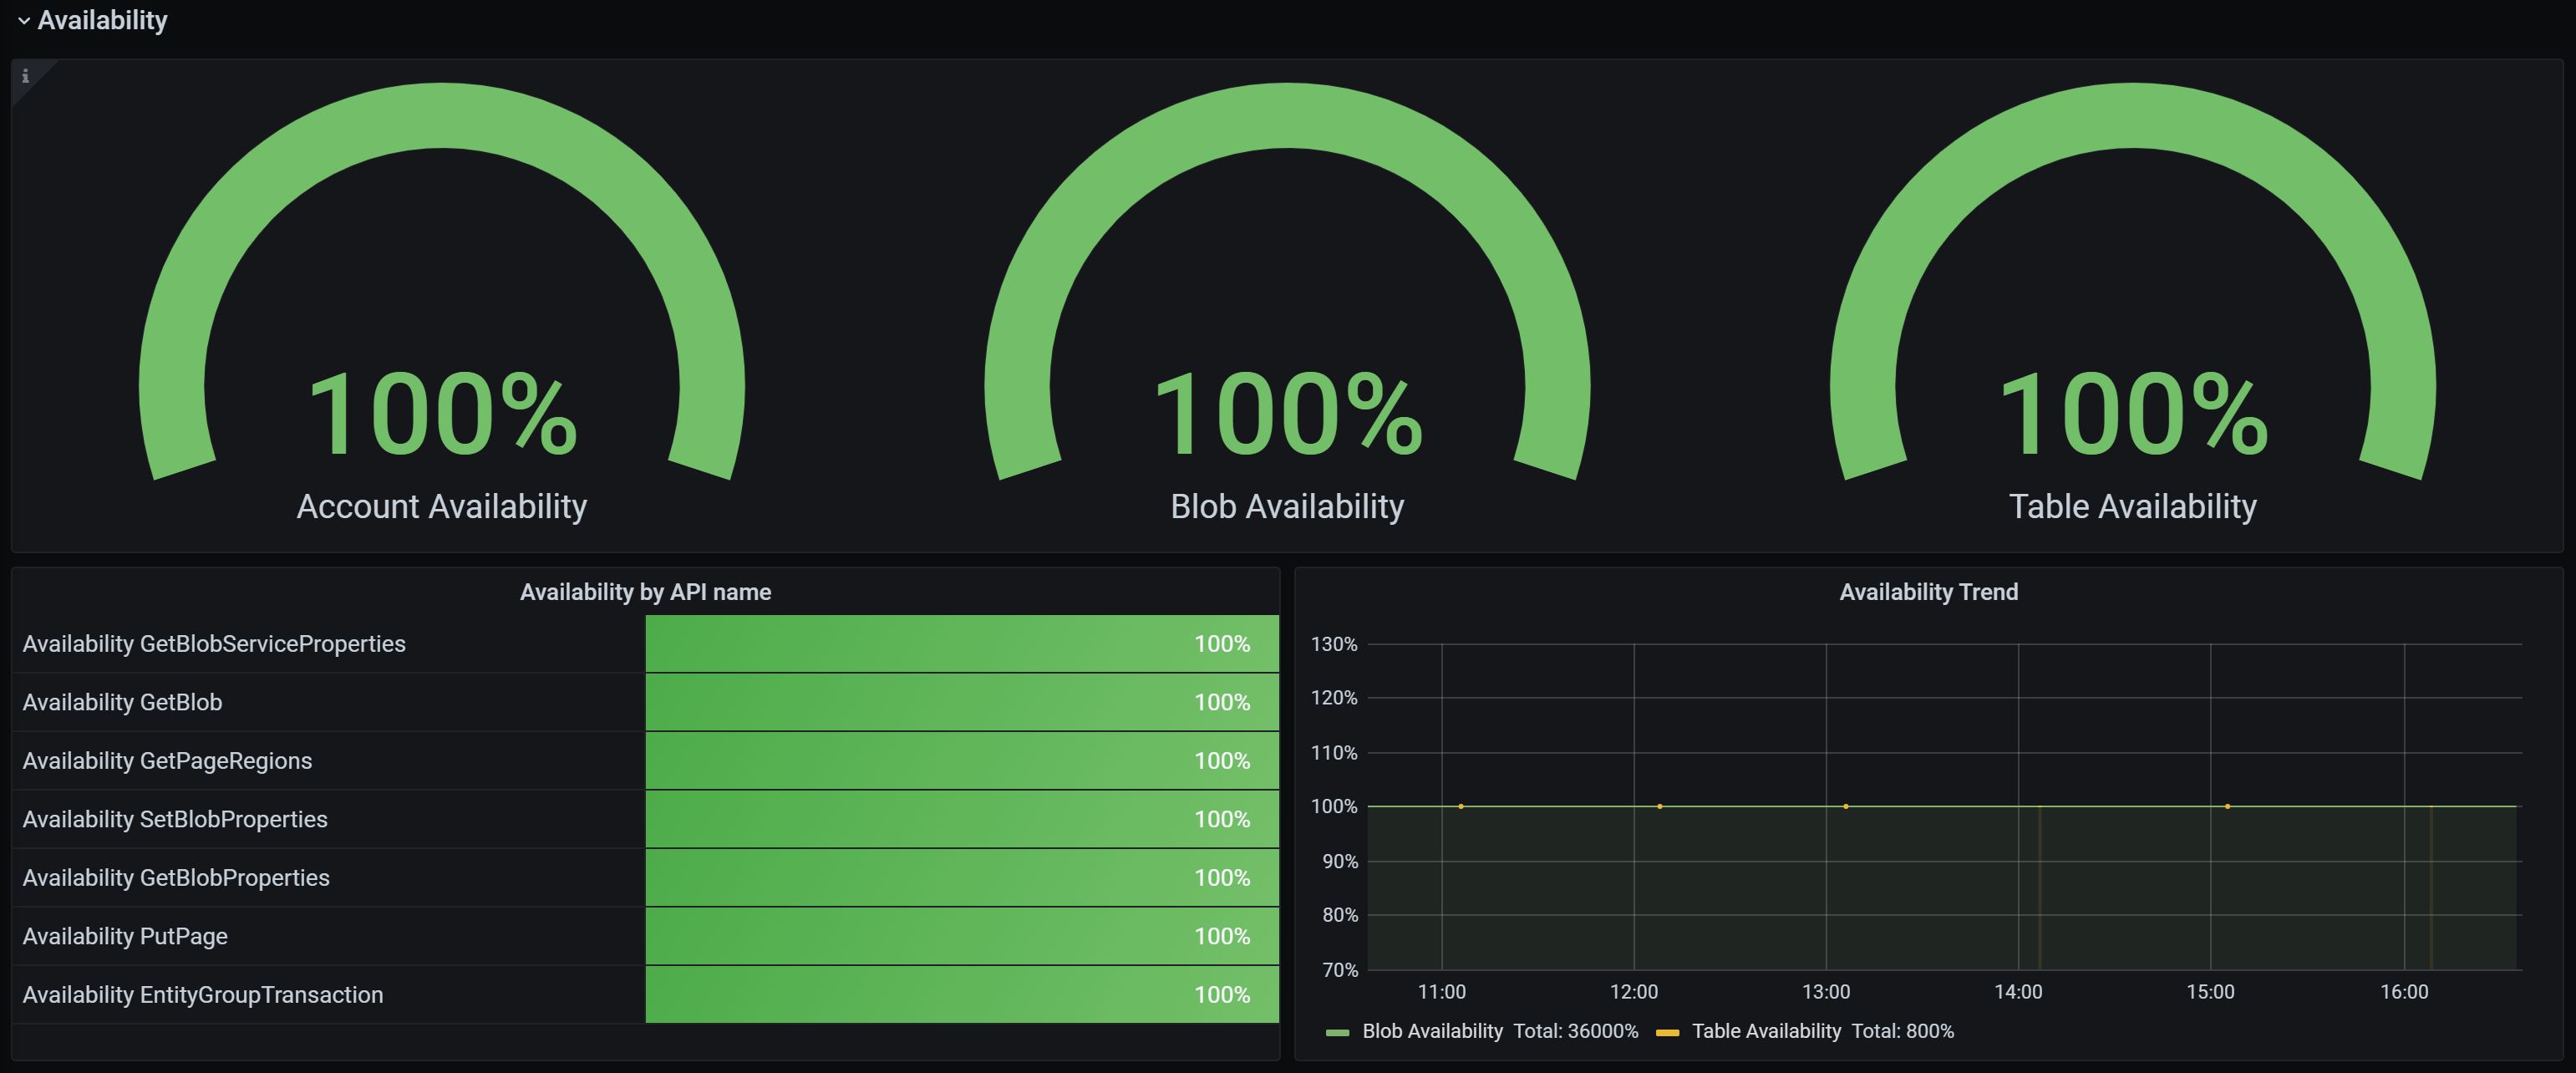The image size is (2576, 1073).
Task: Click the Table Availability gauge arc
Action: [x=2133, y=115]
